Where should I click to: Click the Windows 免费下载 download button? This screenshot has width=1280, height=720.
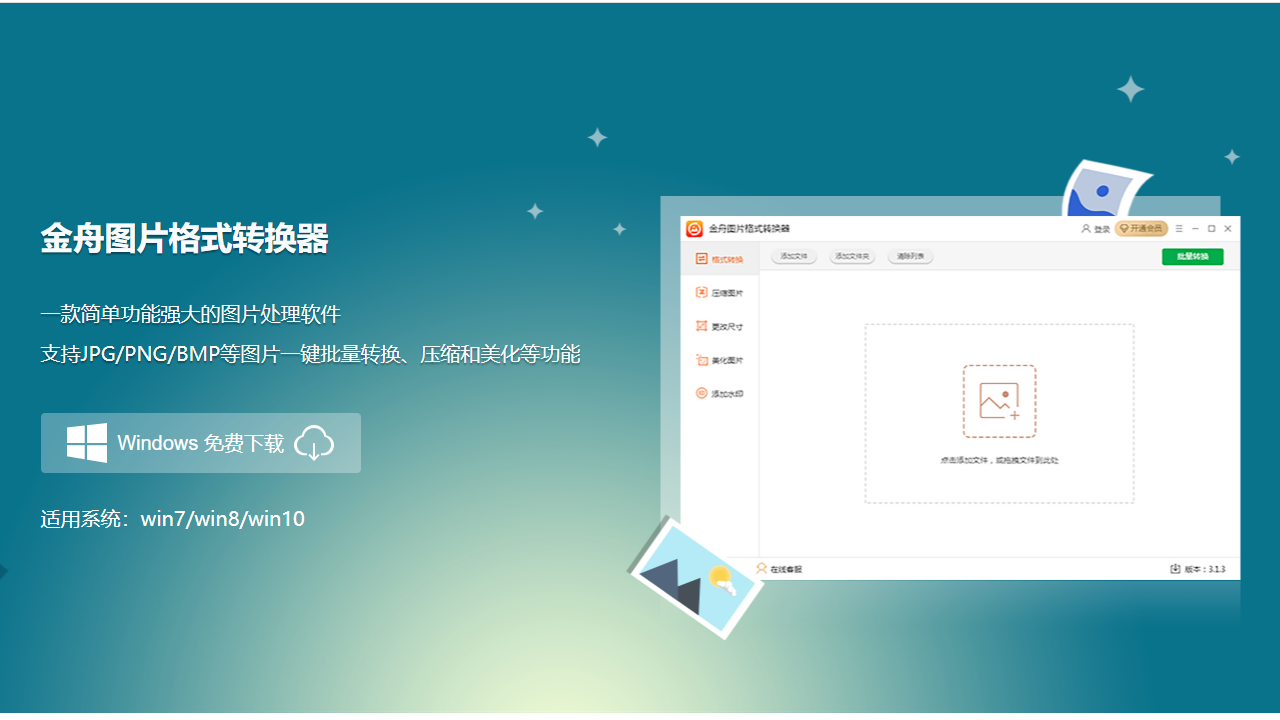201,443
